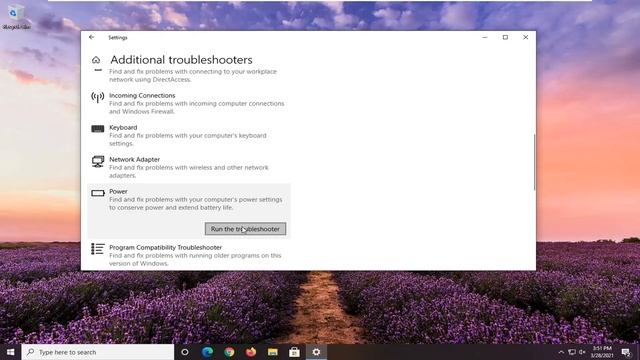
Task: Go back using the Settings back arrow
Action: click(91, 37)
